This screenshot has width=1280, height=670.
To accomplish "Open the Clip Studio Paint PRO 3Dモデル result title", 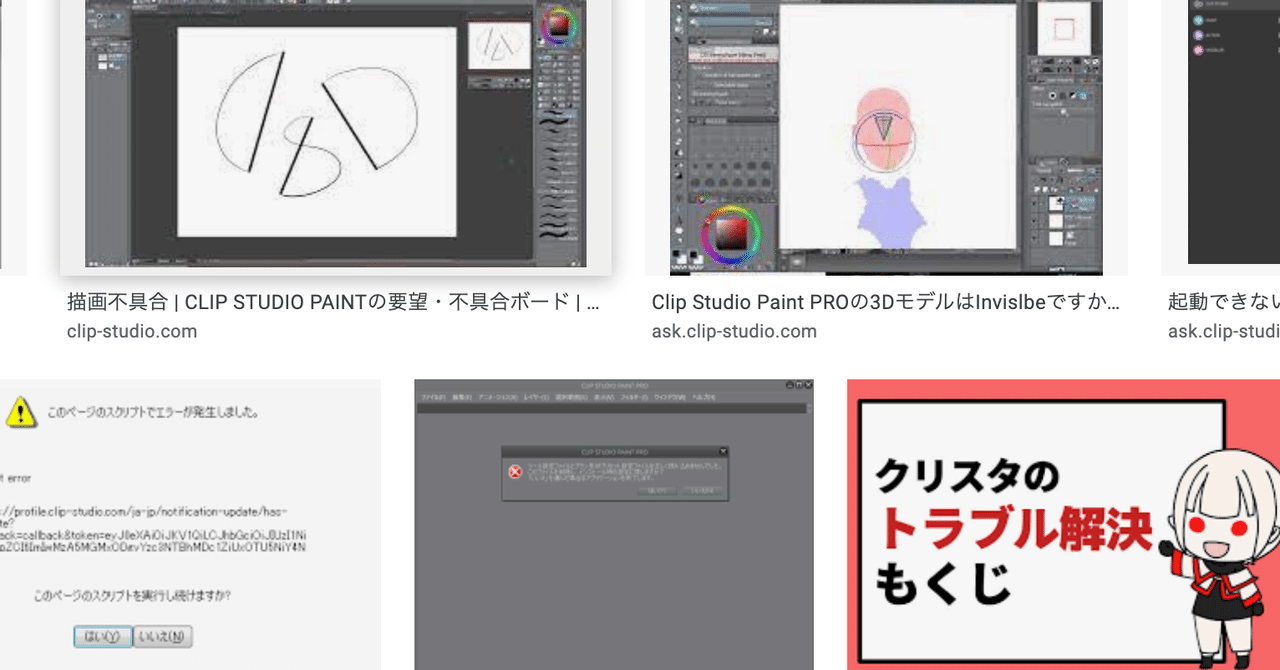I will [886, 302].
